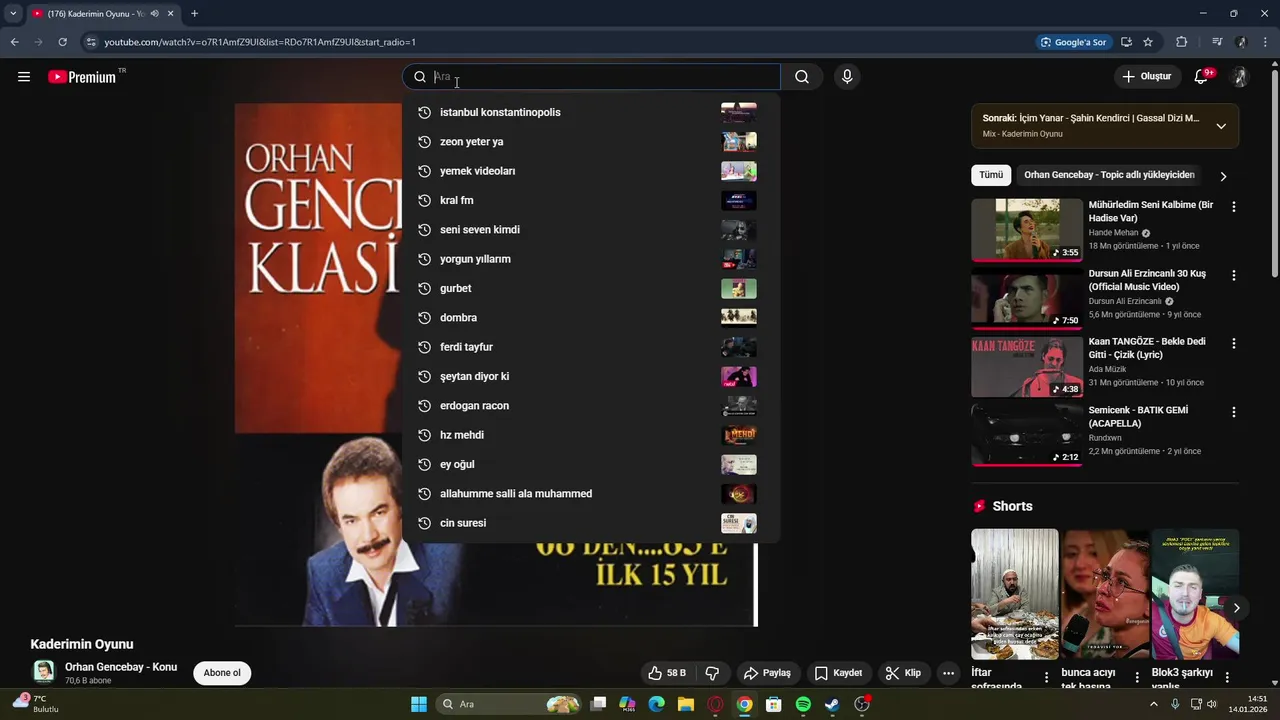Open the notifications bell
The height and width of the screenshot is (720, 1280).
point(1202,77)
